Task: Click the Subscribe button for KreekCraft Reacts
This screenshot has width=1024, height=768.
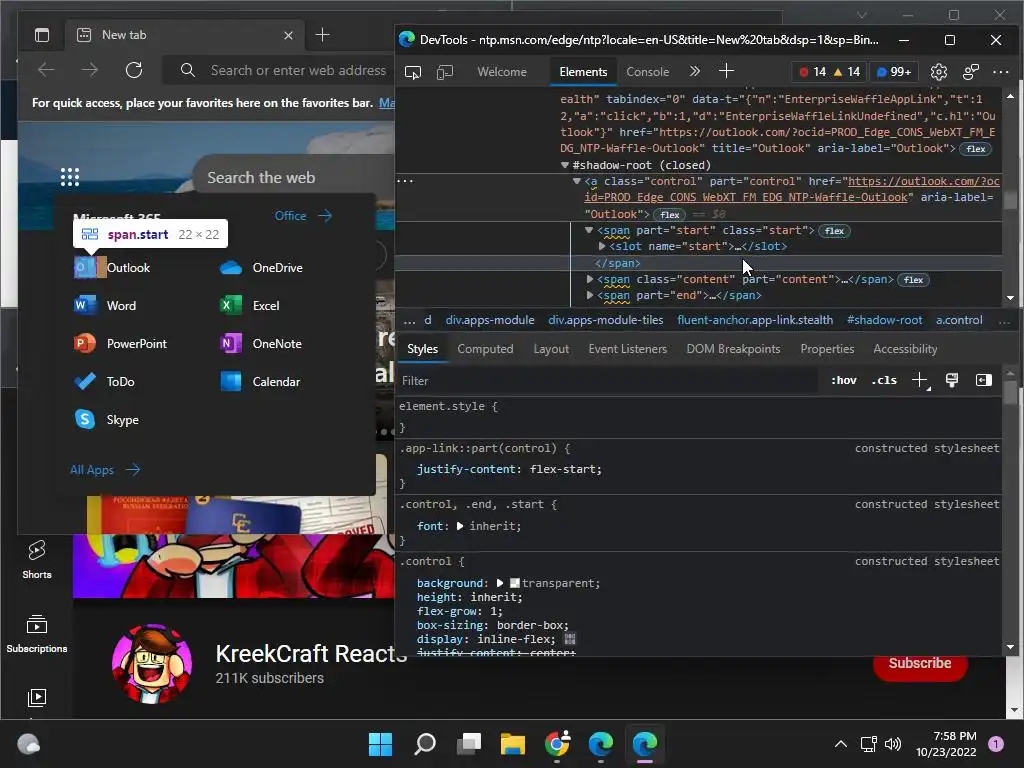Action: pyautogui.click(x=920, y=663)
